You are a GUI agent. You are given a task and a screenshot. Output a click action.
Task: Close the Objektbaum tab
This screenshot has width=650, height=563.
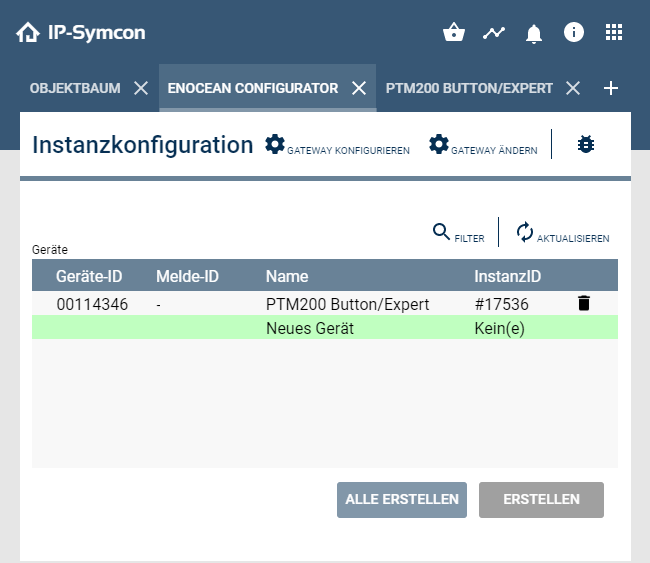[141, 88]
